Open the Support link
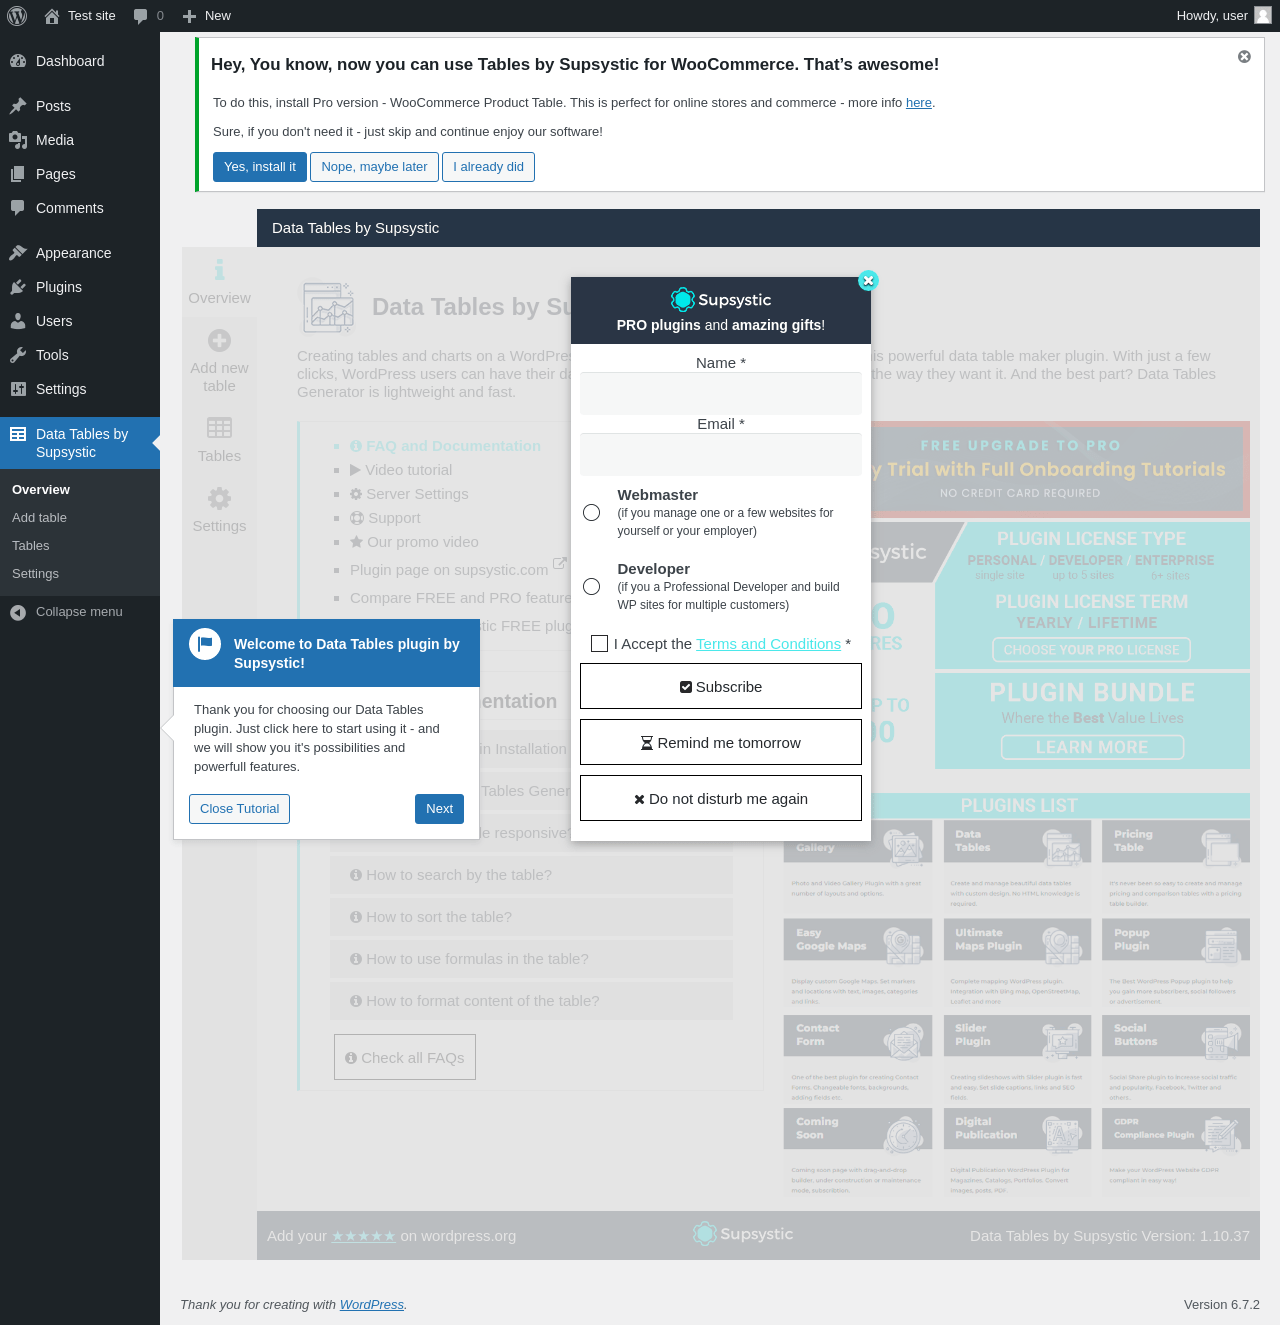The image size is (1280, 1325). click(385, 518)
